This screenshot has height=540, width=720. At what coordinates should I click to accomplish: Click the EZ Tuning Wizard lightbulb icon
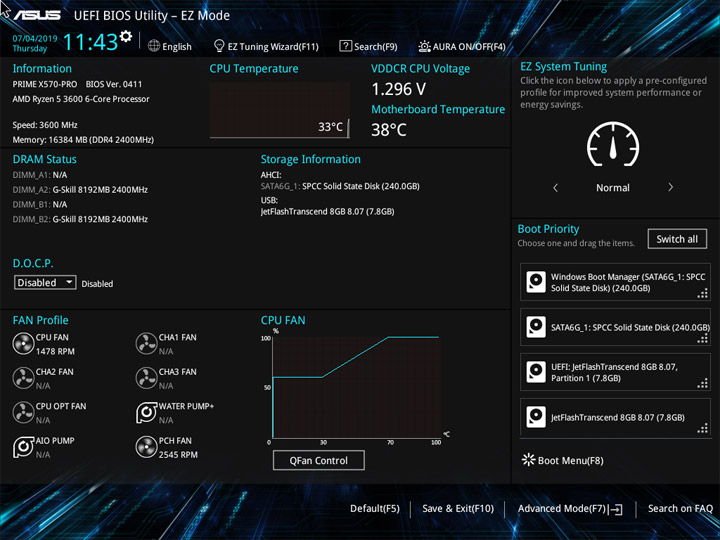pyautogui.click(x=219, y=46)
